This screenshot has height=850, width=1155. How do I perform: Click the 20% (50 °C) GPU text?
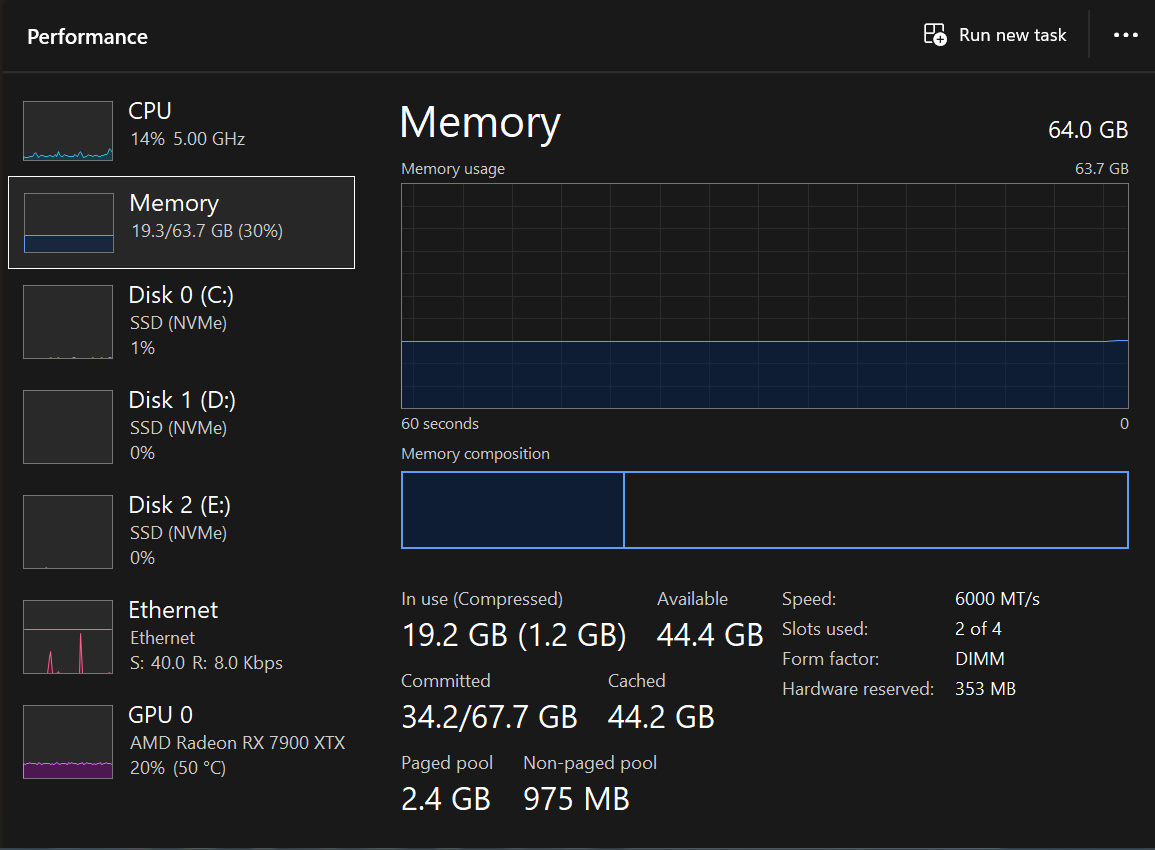[178, 768]
